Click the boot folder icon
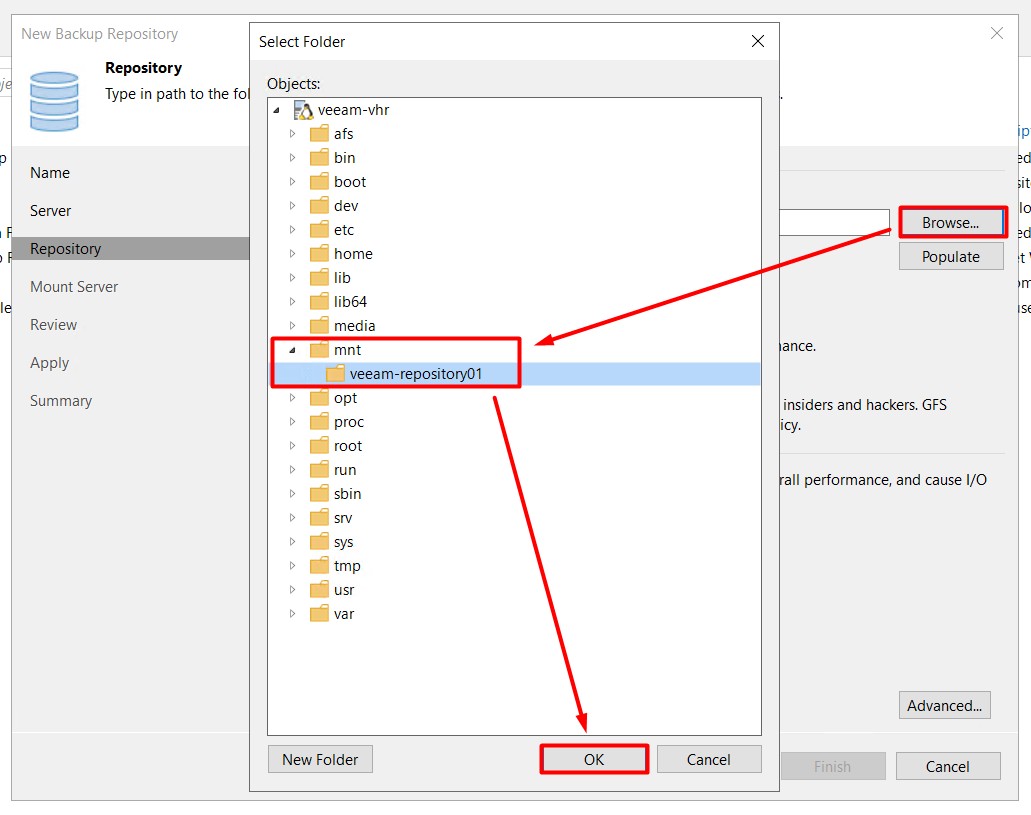 pyautogui.click(x=320, y=182)
